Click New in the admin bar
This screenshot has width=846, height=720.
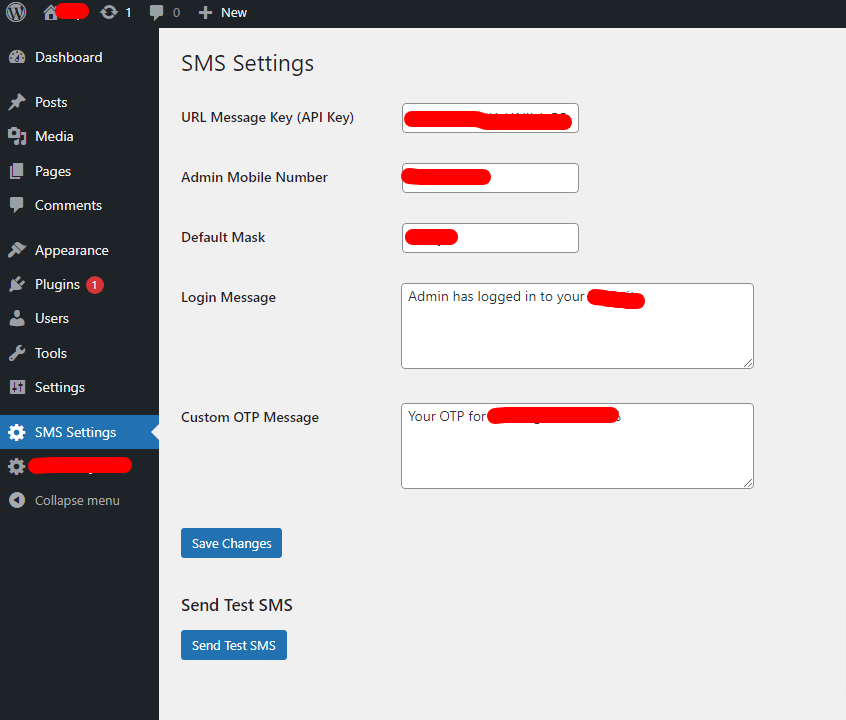click(234, 12)
